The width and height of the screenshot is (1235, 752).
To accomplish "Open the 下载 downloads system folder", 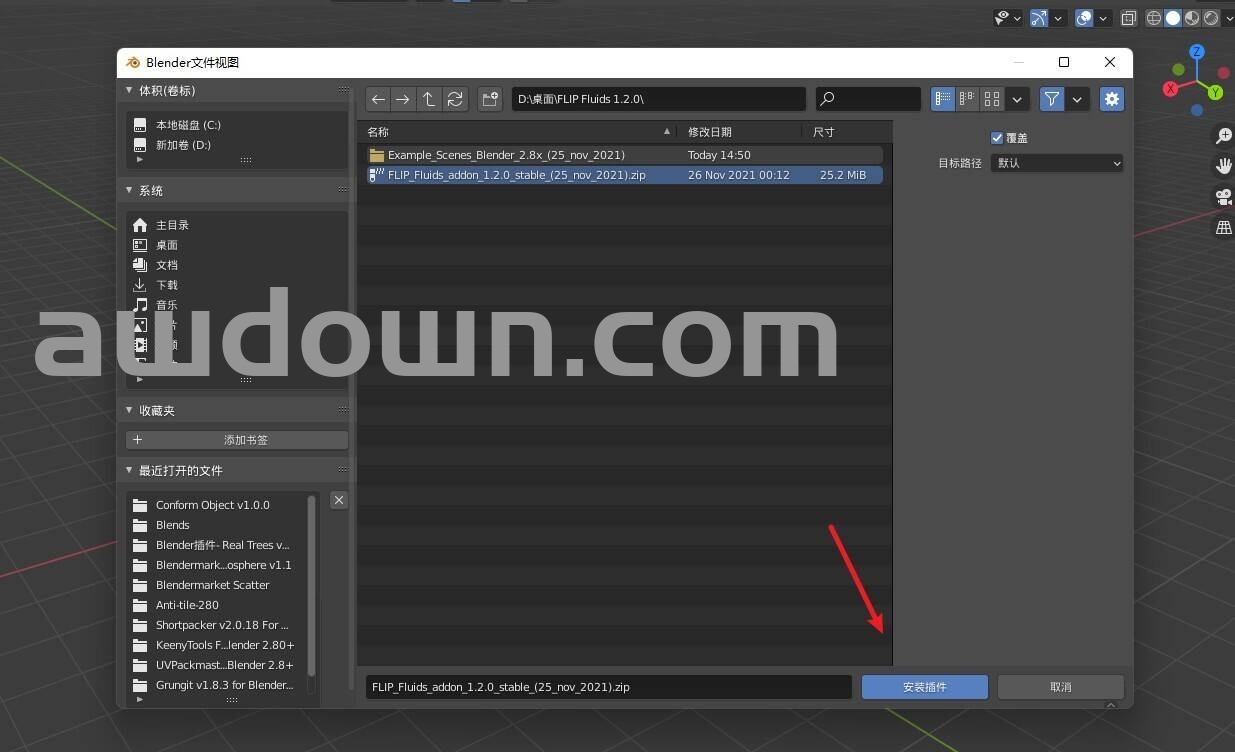I will pyautogui.click(x=166, y=285).
